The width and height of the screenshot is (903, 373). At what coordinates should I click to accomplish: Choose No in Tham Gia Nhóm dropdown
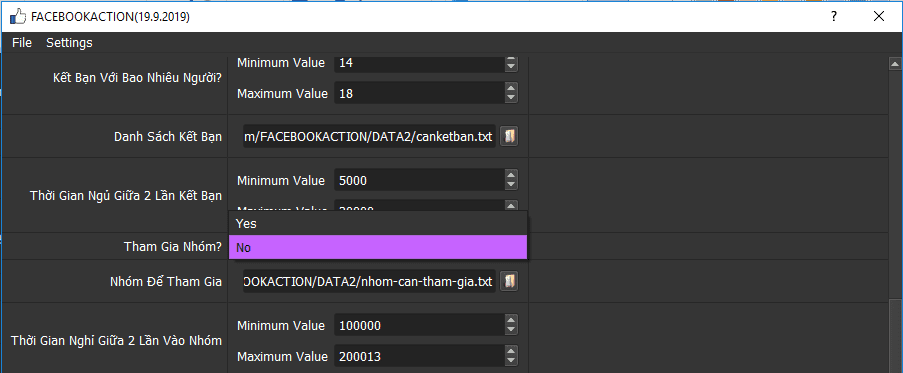click(x=378, y=248)
